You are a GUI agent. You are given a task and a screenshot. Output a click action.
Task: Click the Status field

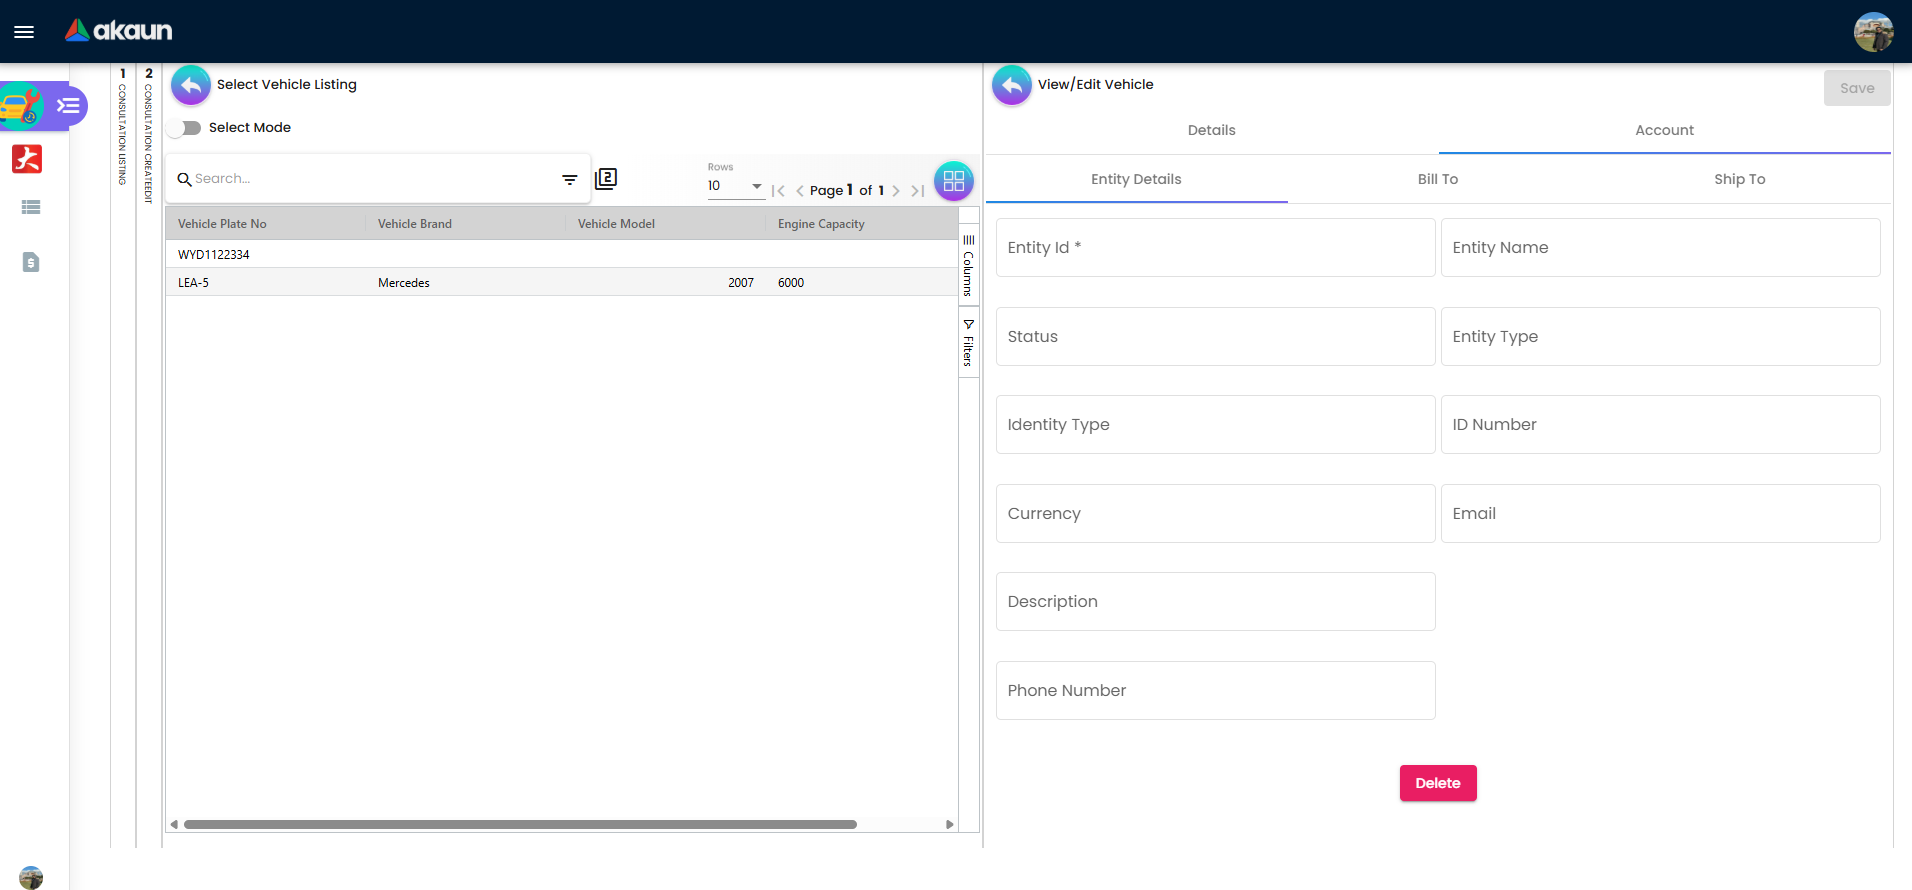click(1215, 337)
